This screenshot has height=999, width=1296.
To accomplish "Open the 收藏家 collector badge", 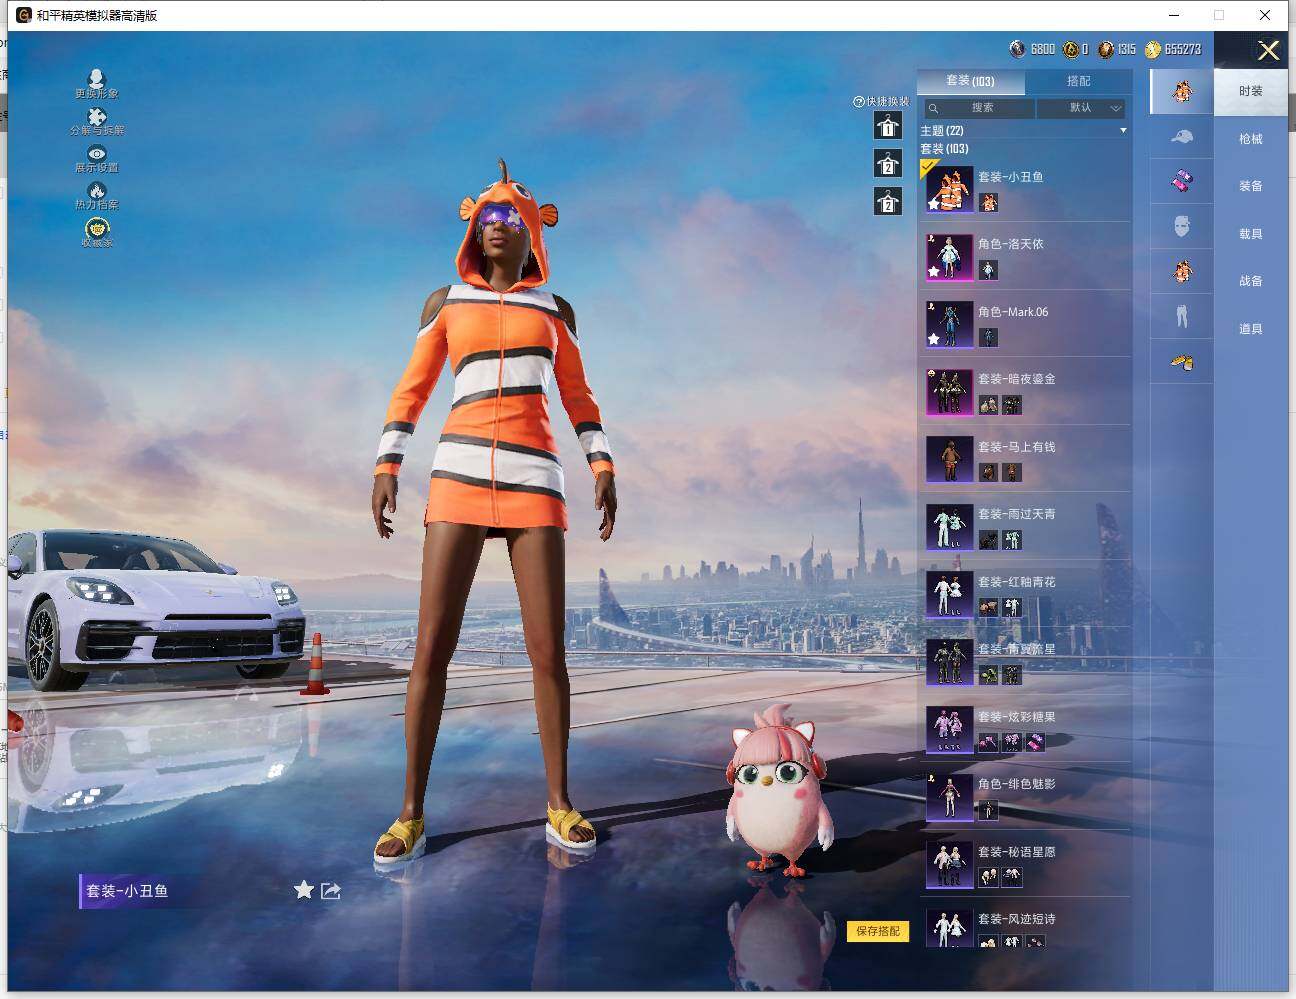I will pyautogui.click(x=97, y=230).
